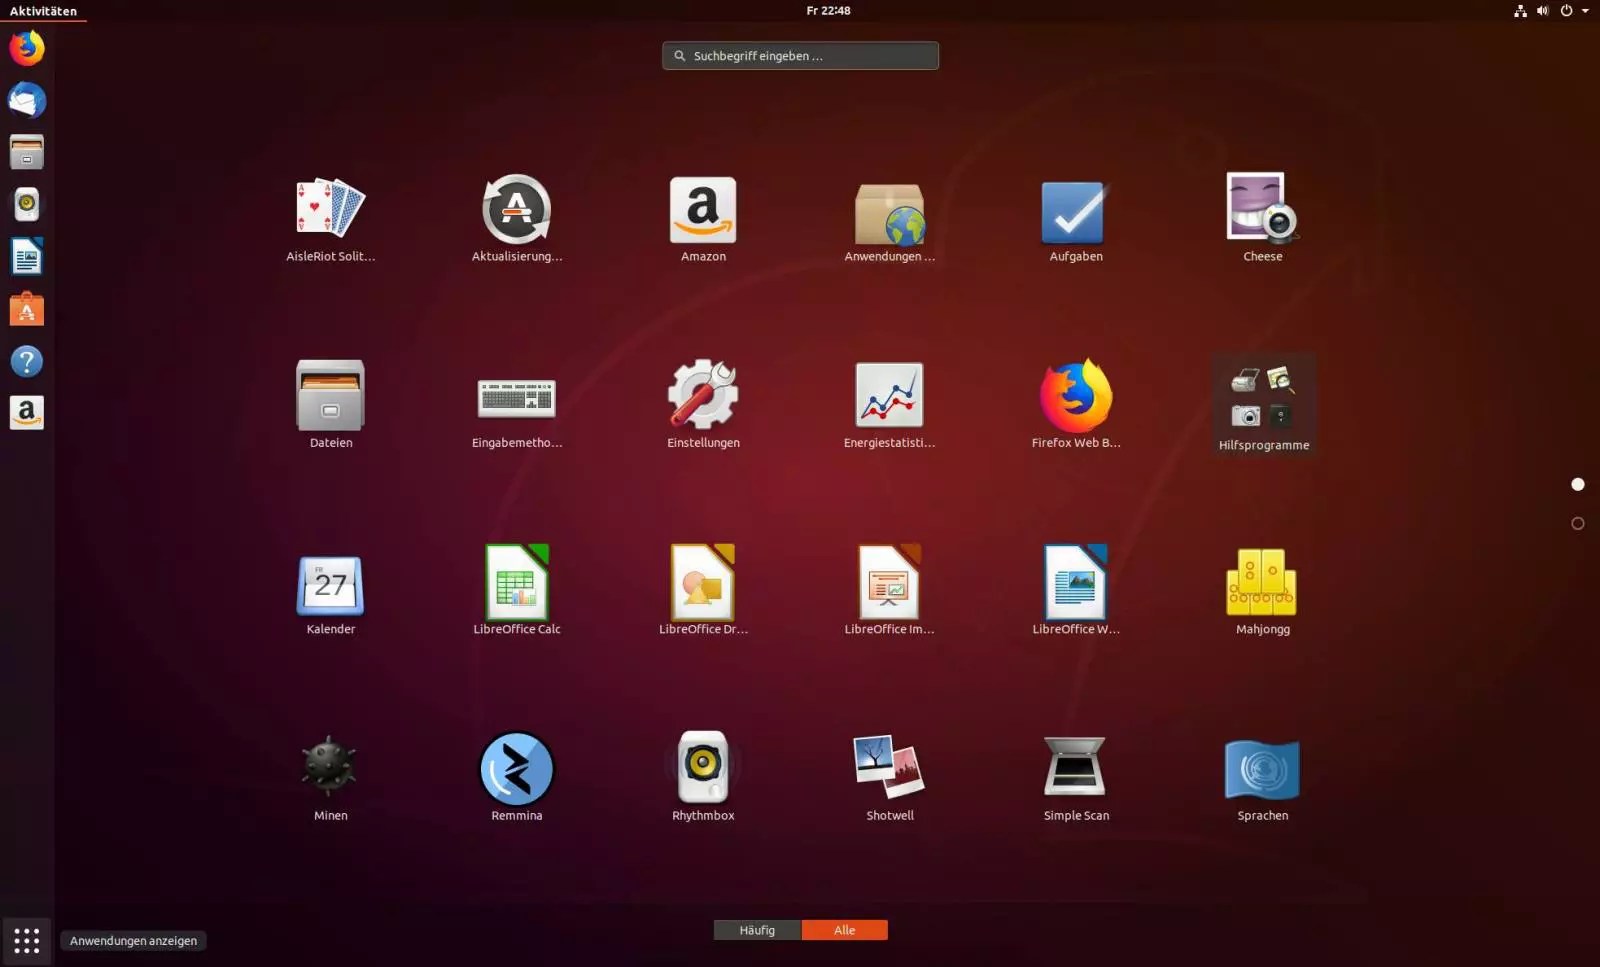This screenshot has height=967, width=1600.
Task: Click the power icon in the top bar
Action: 1566,11
